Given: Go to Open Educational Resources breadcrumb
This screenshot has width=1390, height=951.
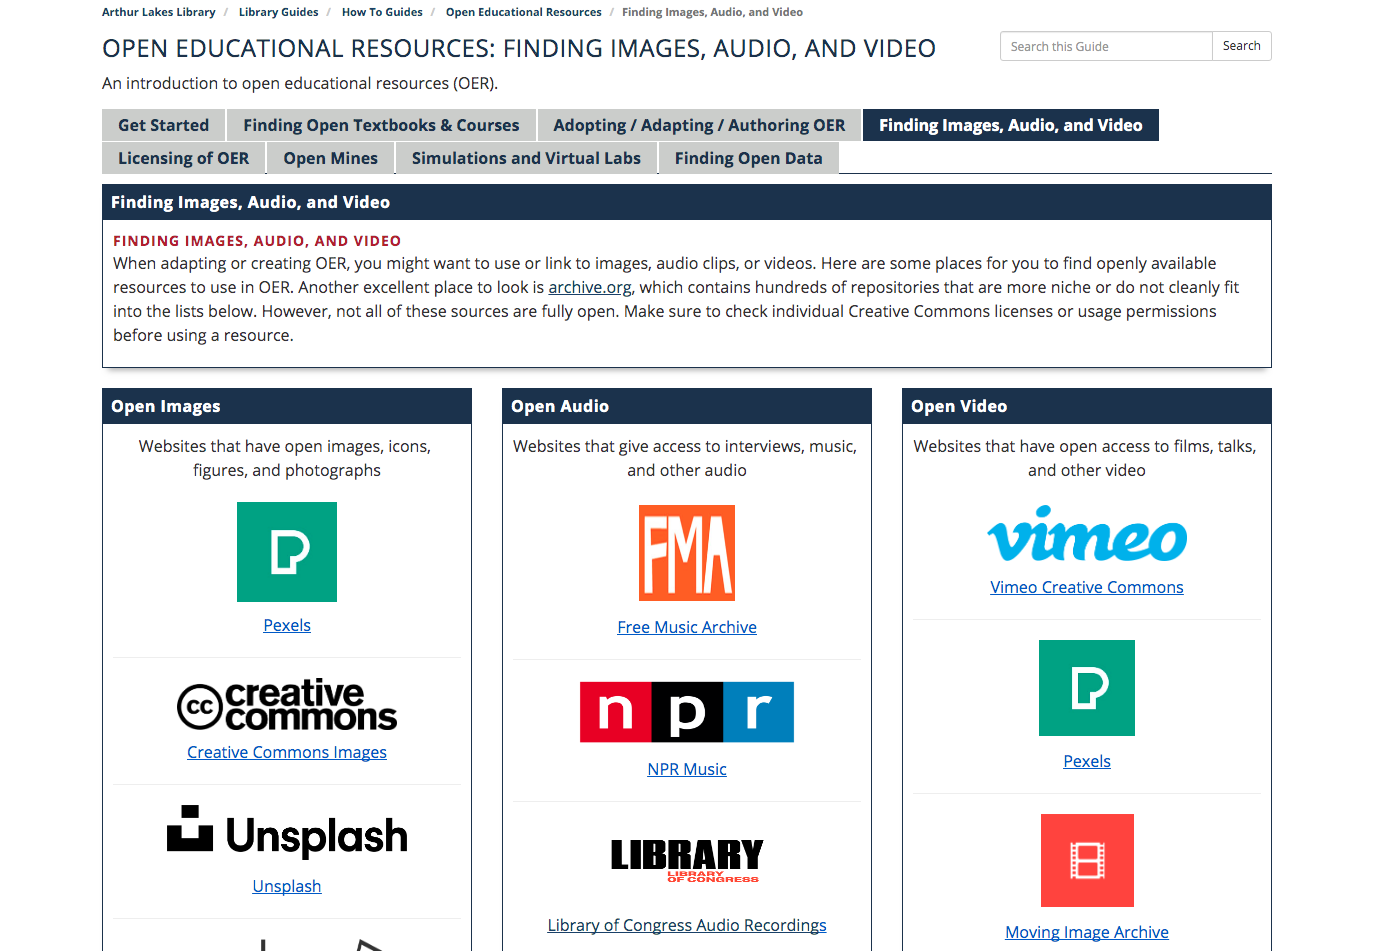Looking at the screenshot, I should (x=524, y=12).
